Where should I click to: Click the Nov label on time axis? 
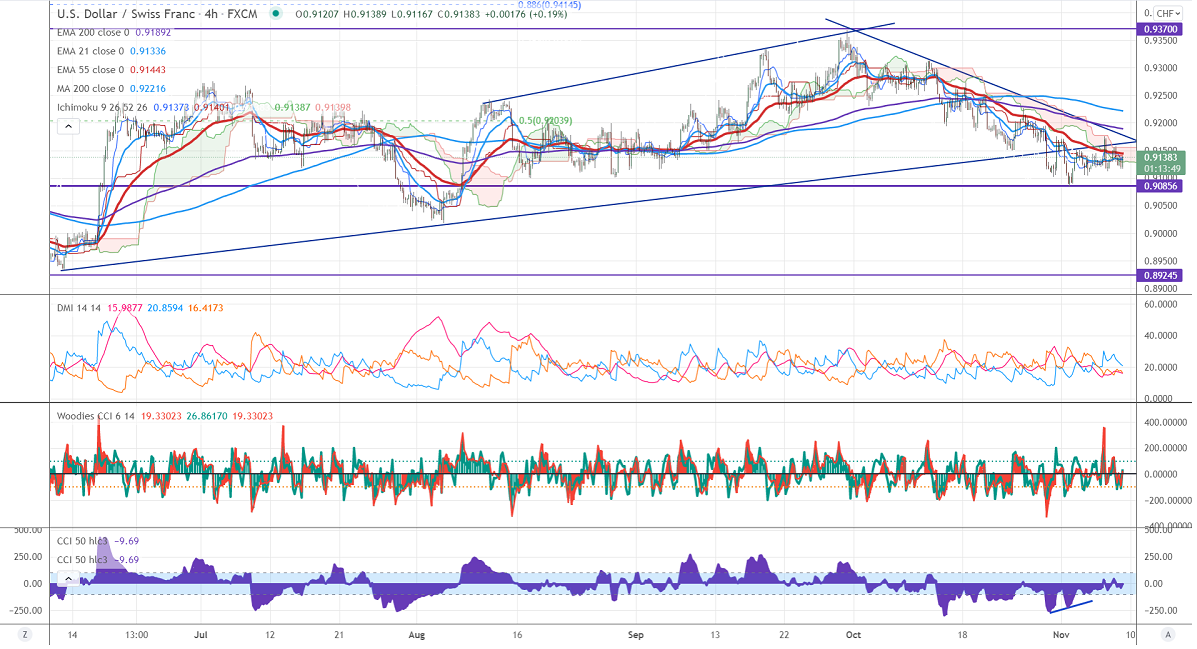click(x=1060, y=634)
